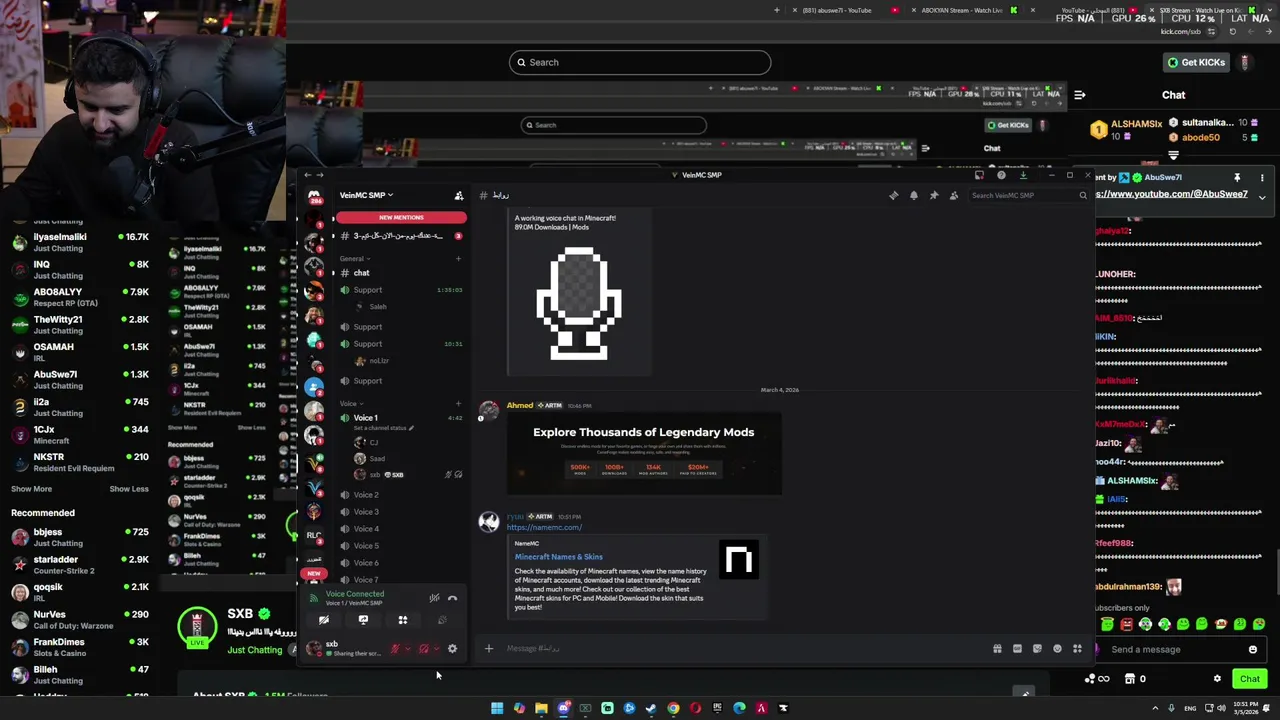Open Discord inbox icon in title bar
Screen dimensions: 1280x720
point(979,175)
